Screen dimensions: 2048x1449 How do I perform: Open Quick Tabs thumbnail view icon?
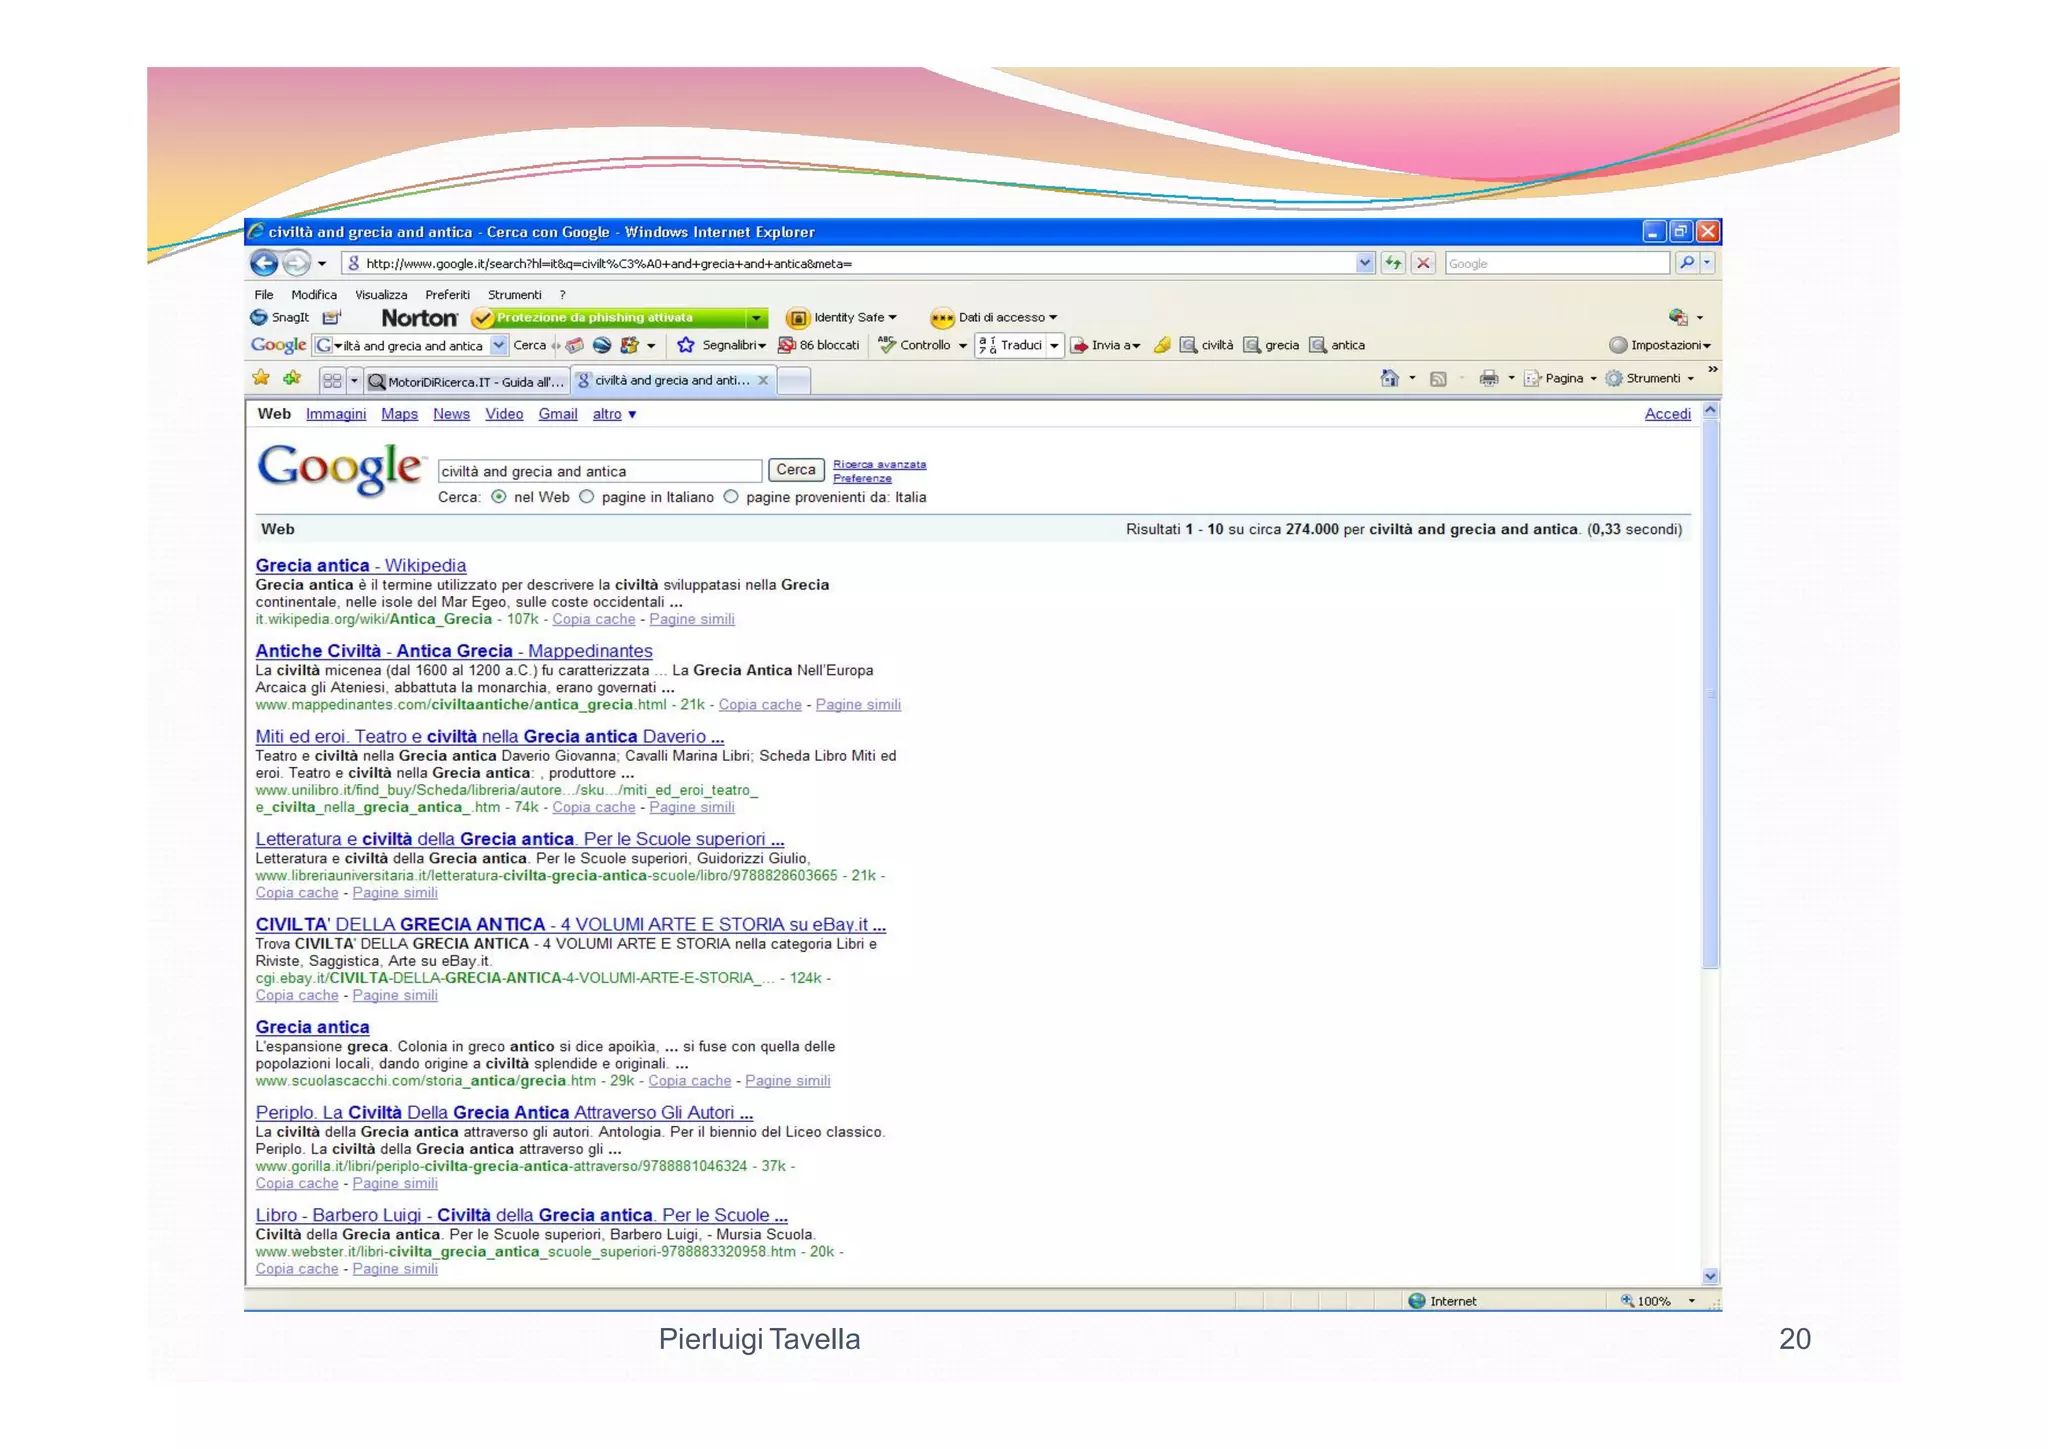(332, 380)
